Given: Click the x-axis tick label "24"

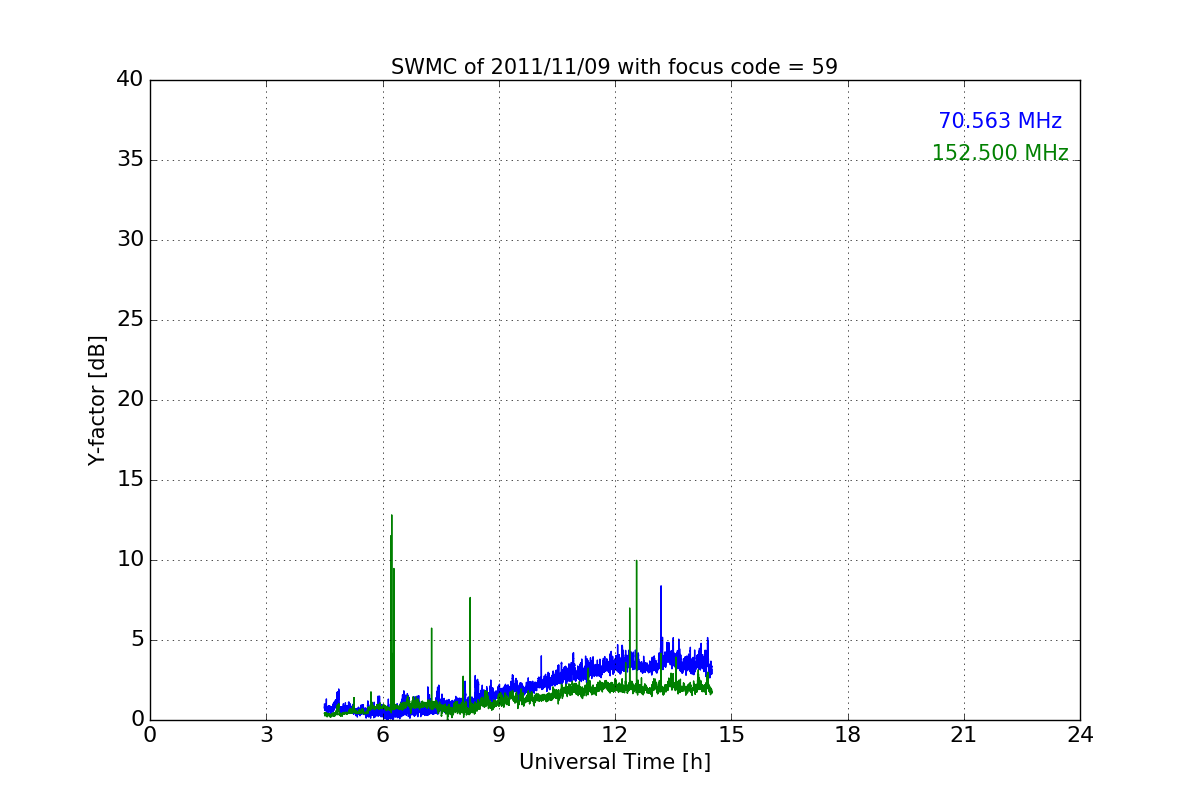Looking at the screenshot, I should click(1080, 735).
